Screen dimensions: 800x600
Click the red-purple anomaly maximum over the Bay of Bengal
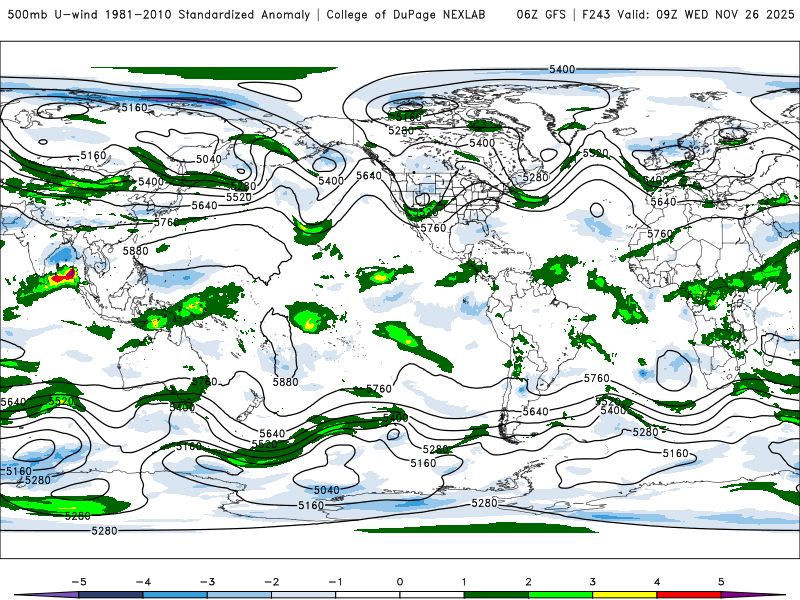click(62, 277)
